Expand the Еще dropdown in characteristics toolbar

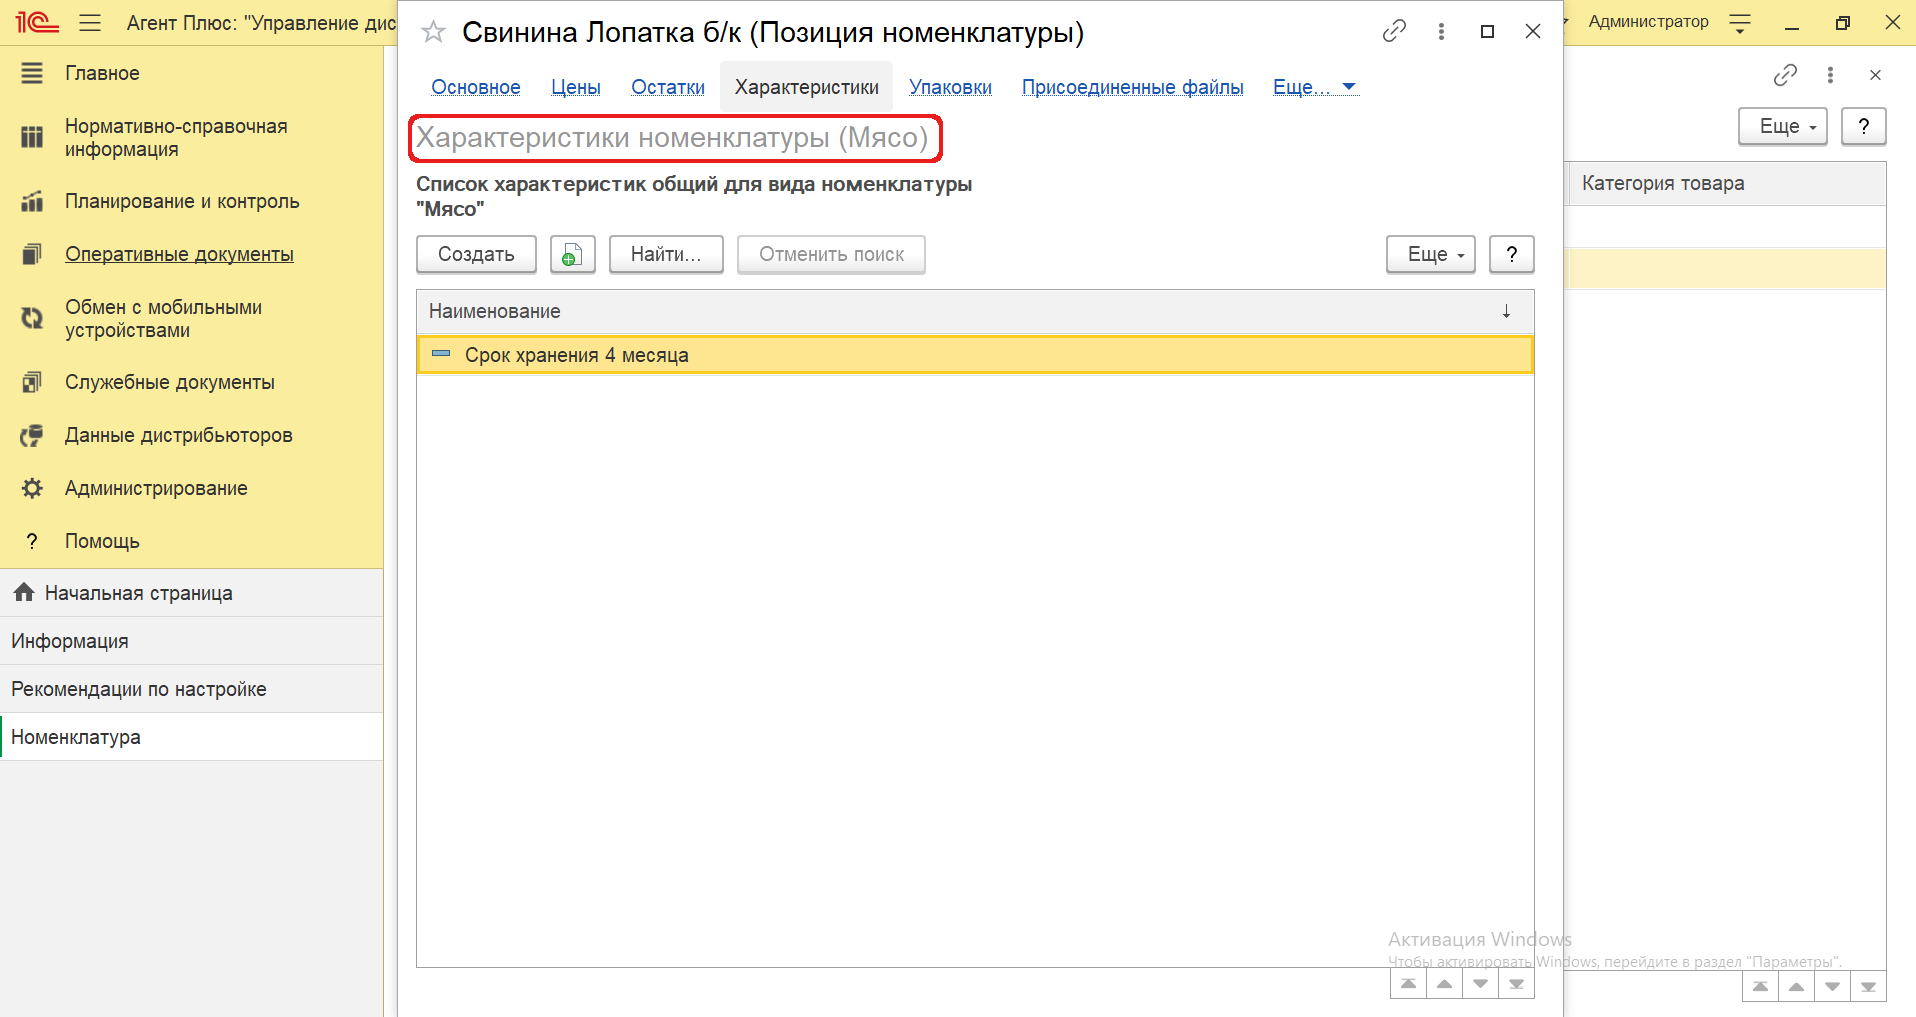(1430, 255)
